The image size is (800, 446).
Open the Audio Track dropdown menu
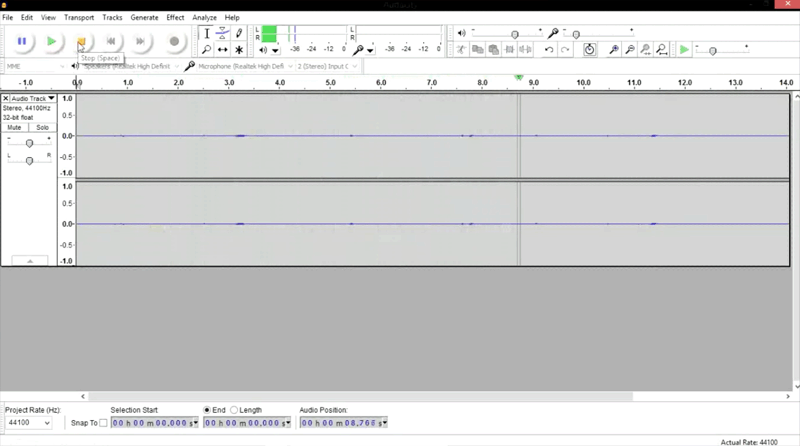30,99
